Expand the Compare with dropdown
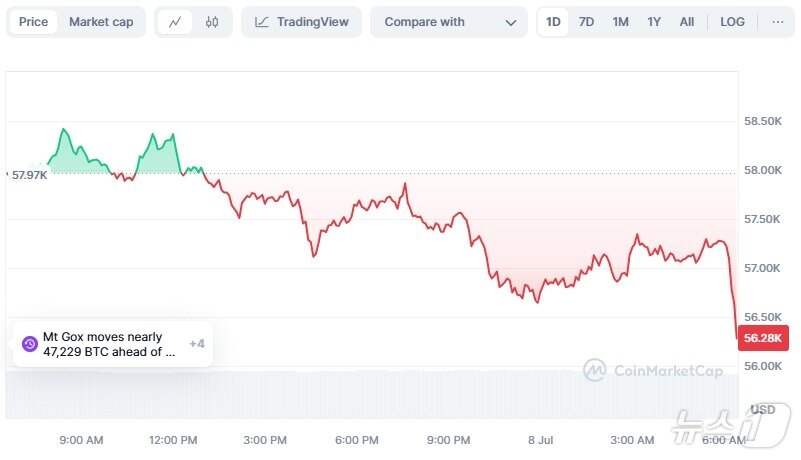This screenshot has width=801, height=460. coord(449,22)
